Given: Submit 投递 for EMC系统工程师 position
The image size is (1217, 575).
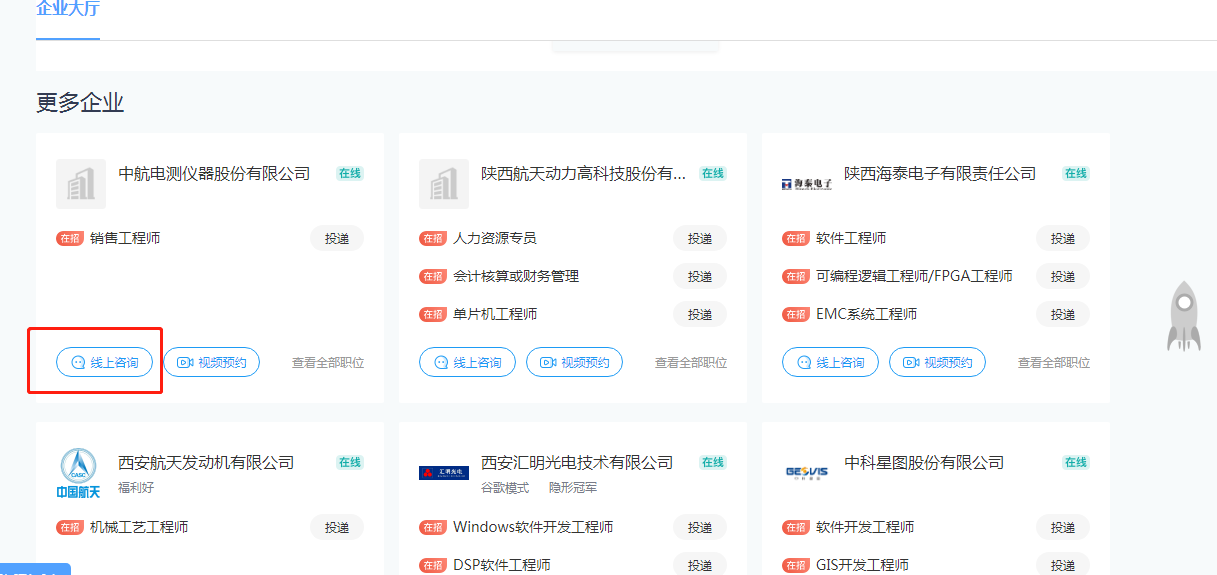Looking at the screenshot, I should (1063, 314).
